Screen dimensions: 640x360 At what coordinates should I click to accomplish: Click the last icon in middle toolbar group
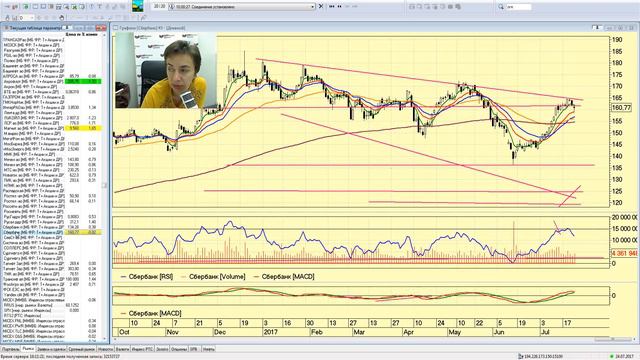(x=458, y=7)
